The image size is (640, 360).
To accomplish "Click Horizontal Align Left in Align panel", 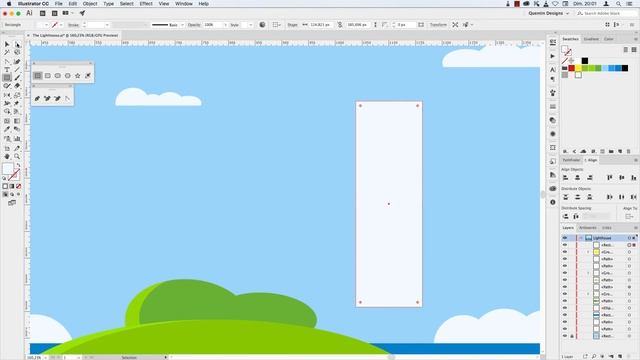I will tap(566, 178).
